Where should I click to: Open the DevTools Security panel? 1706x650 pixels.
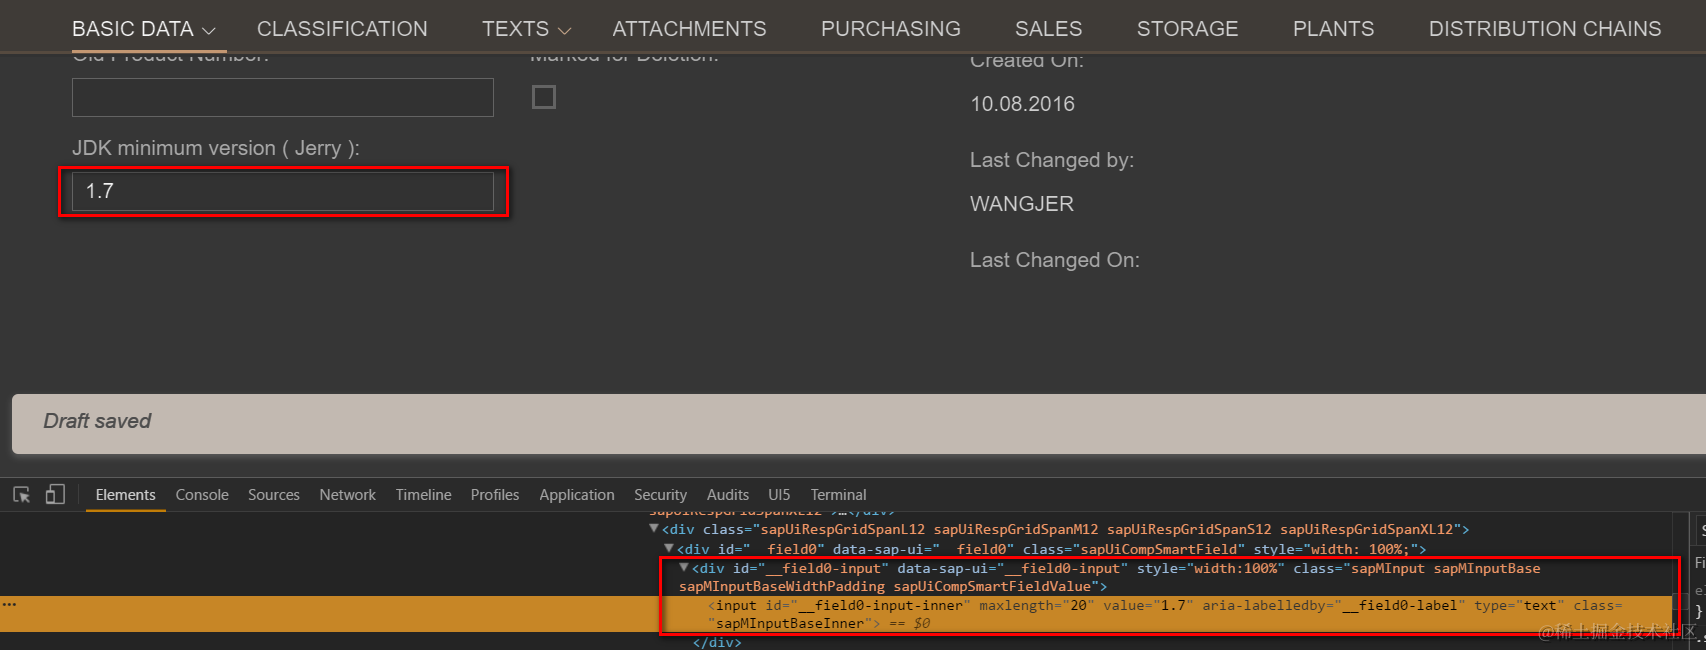[660, 495]
